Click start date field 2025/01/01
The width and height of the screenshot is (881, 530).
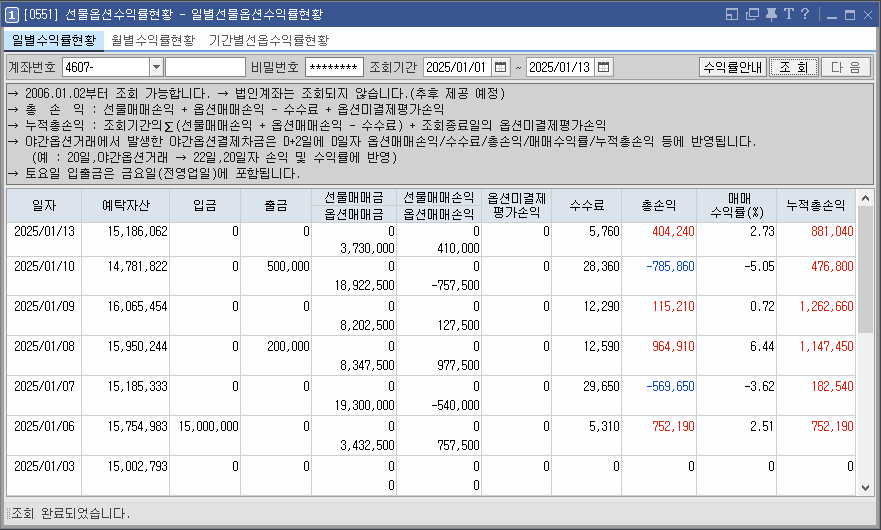click(457, 67)
